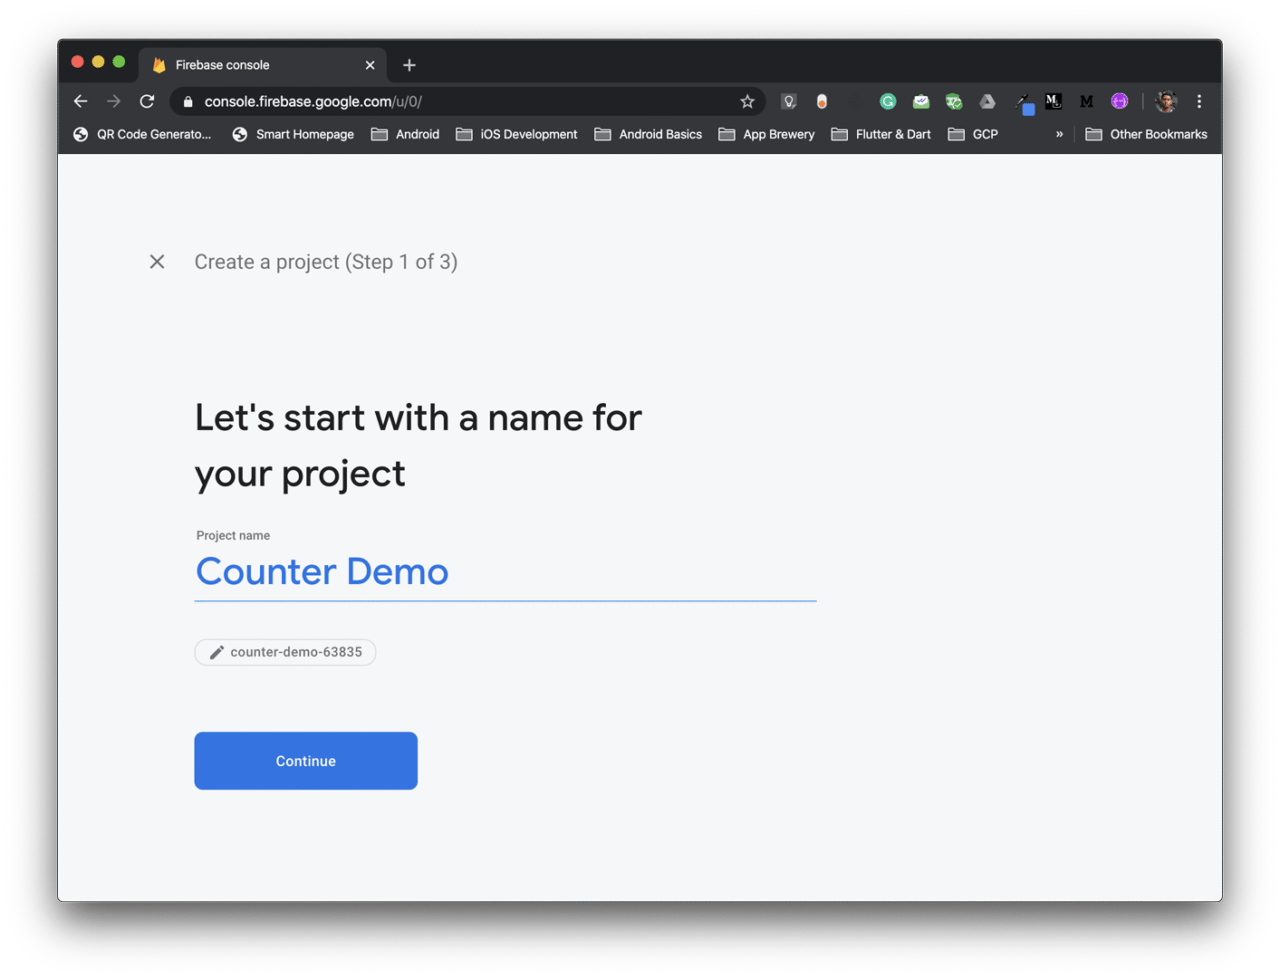The height and width of the screenshot is (978, 1280).
Task: Open GCP bookmarks folder
Action: click(973, 134)
